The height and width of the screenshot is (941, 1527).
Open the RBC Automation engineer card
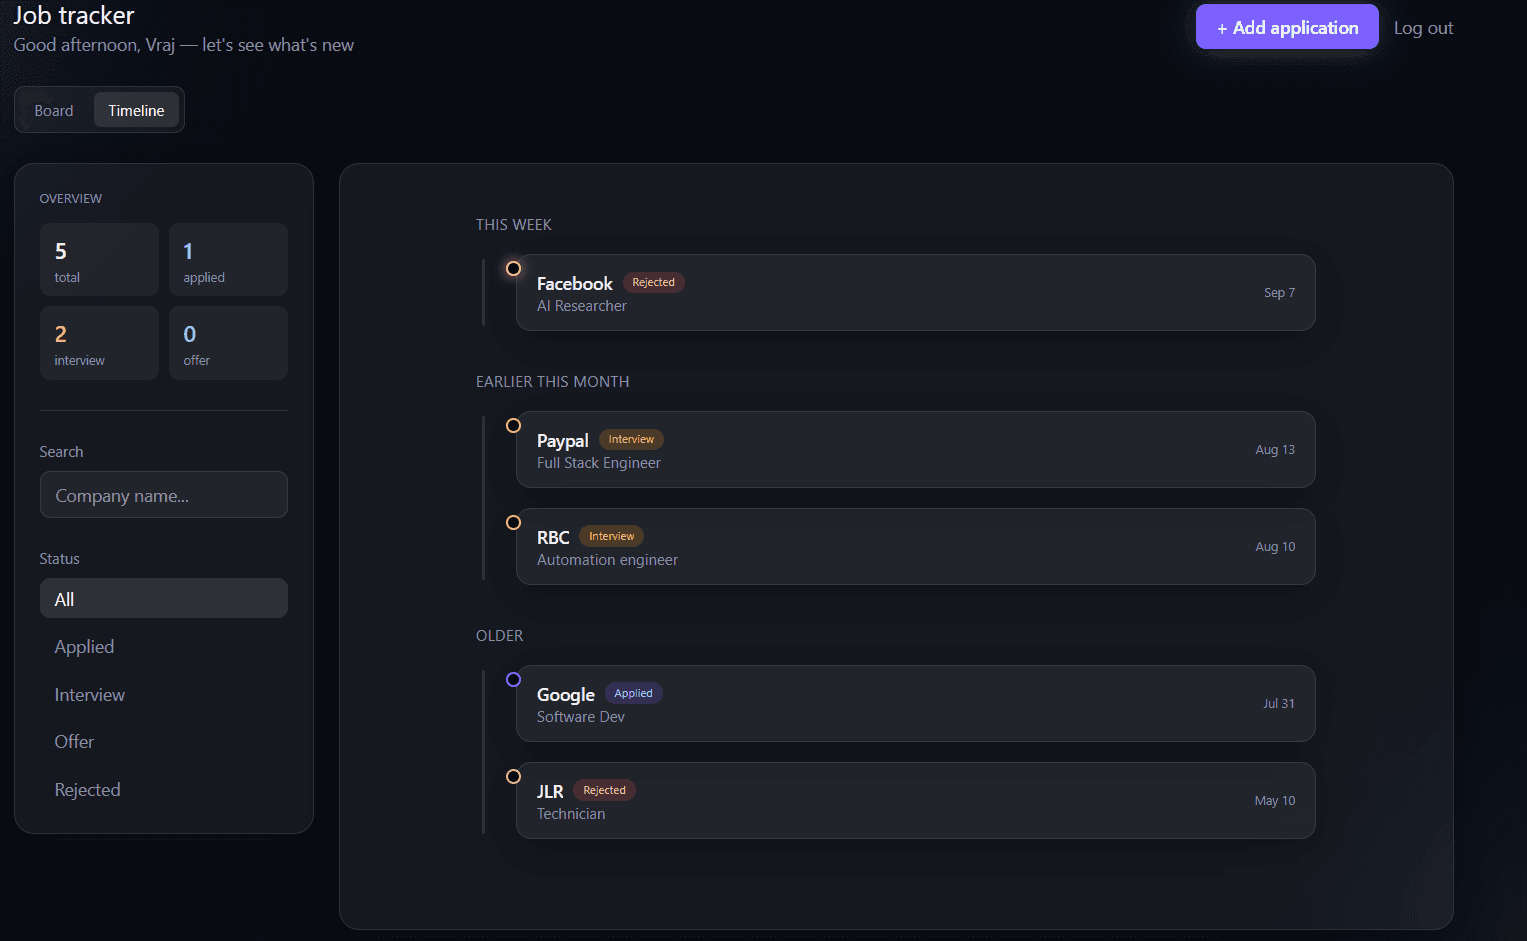click(915, 546)
